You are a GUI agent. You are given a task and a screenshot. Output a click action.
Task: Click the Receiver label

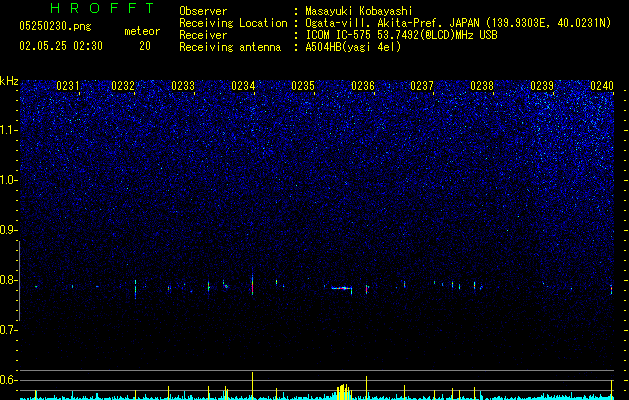(x=203, y=35)
